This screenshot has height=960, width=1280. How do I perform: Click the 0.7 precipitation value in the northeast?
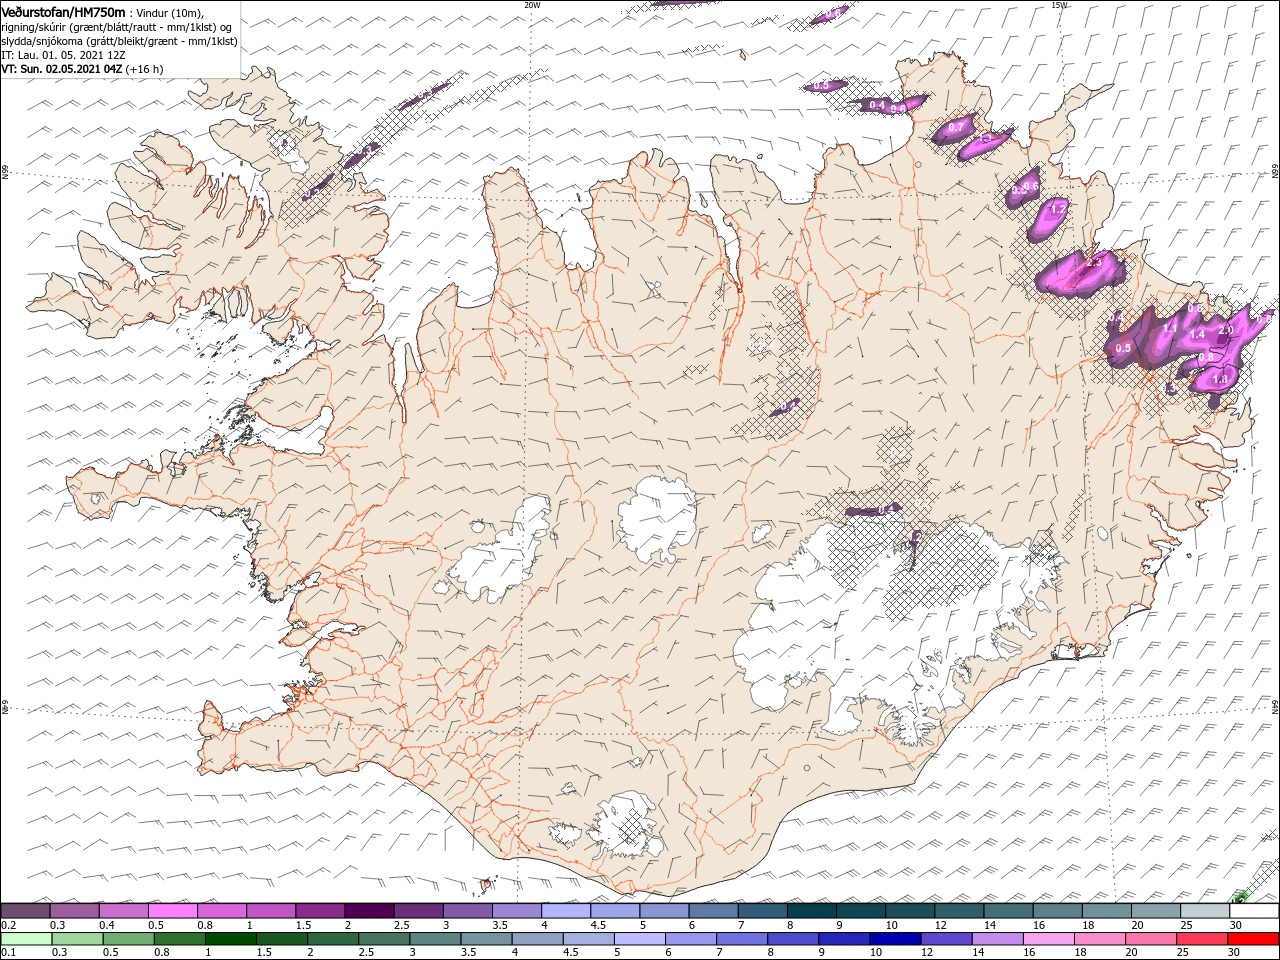point(955,128)
